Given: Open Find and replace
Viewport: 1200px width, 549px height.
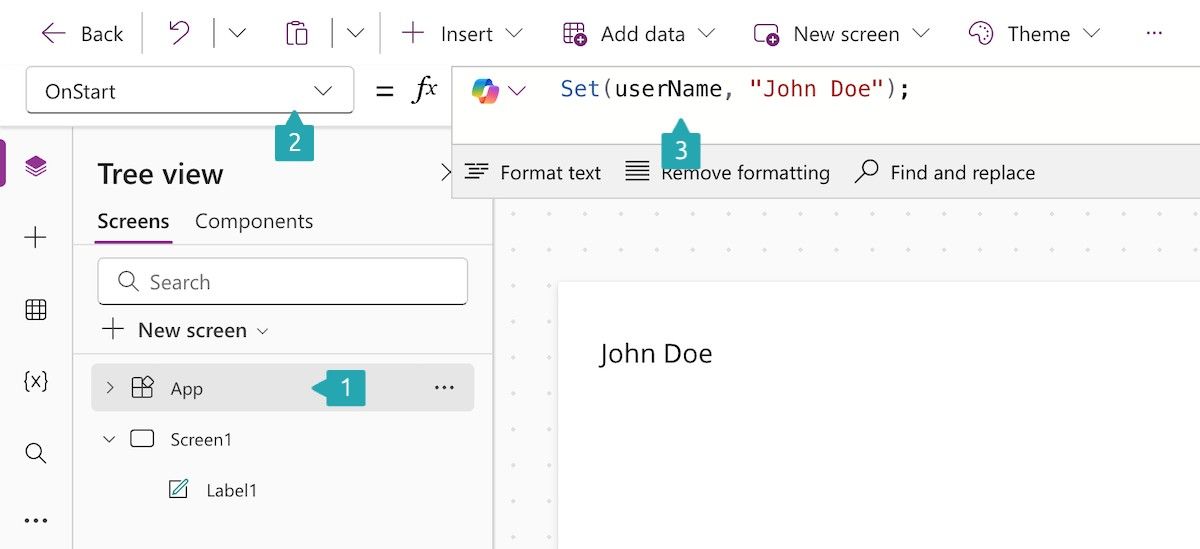Looking at the screenshot, I should pyautogui.click(x=945, y=172).
